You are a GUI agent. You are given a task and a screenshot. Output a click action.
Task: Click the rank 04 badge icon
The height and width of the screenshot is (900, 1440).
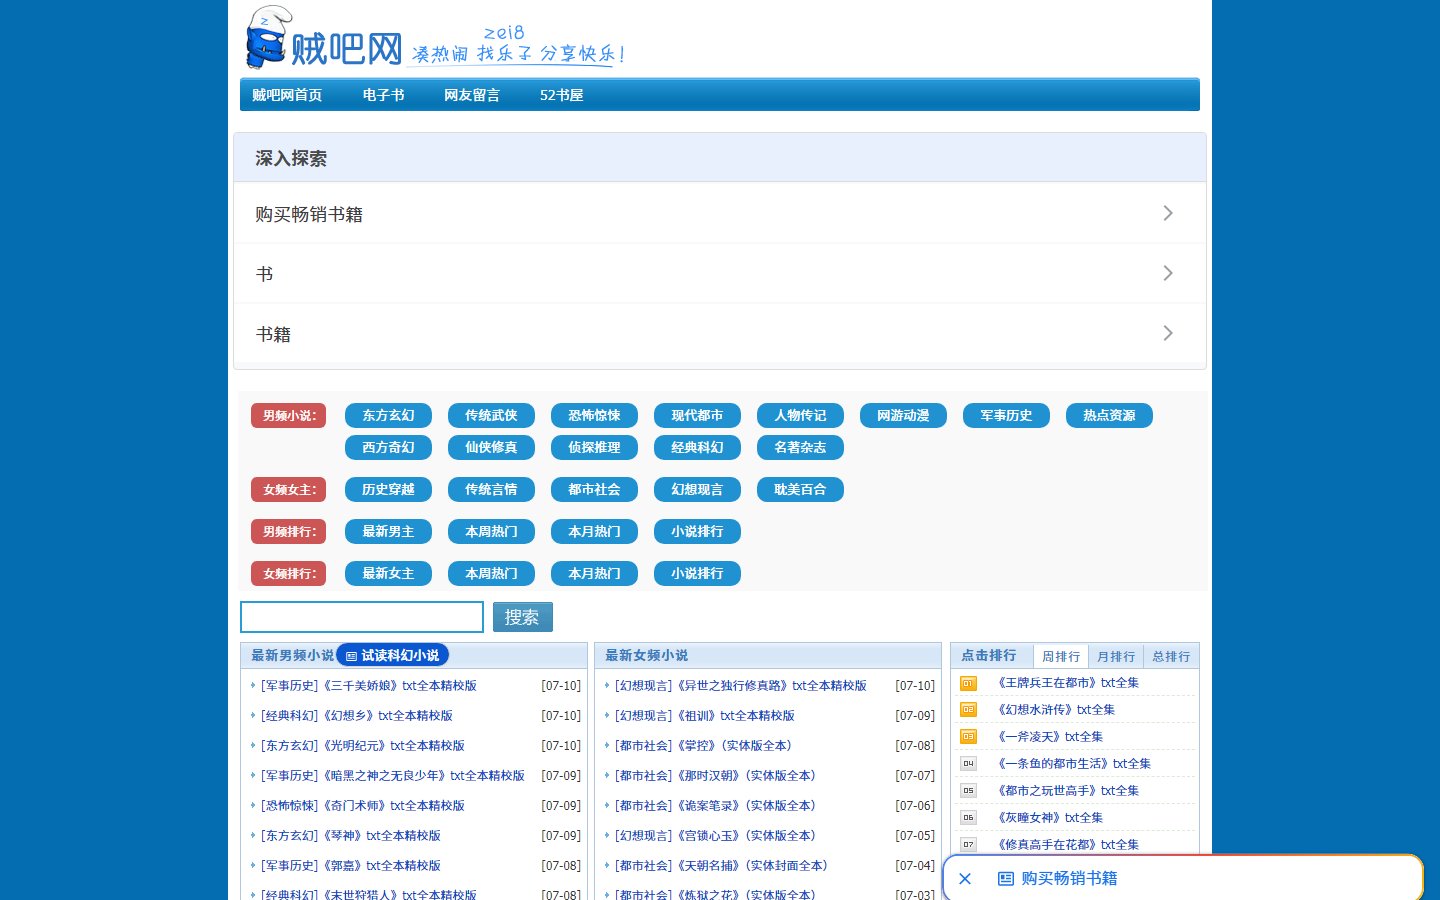[968, 764]
